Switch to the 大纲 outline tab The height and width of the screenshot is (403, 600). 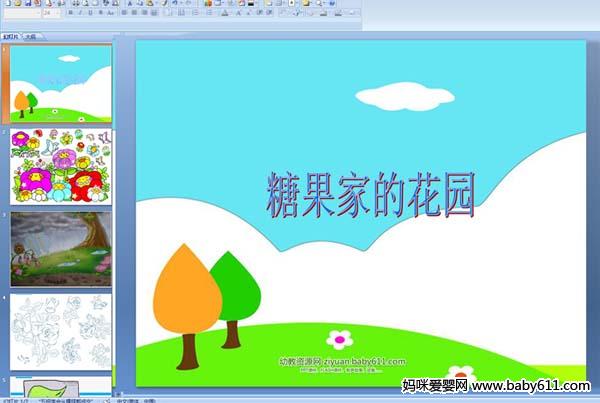(31, 35)
